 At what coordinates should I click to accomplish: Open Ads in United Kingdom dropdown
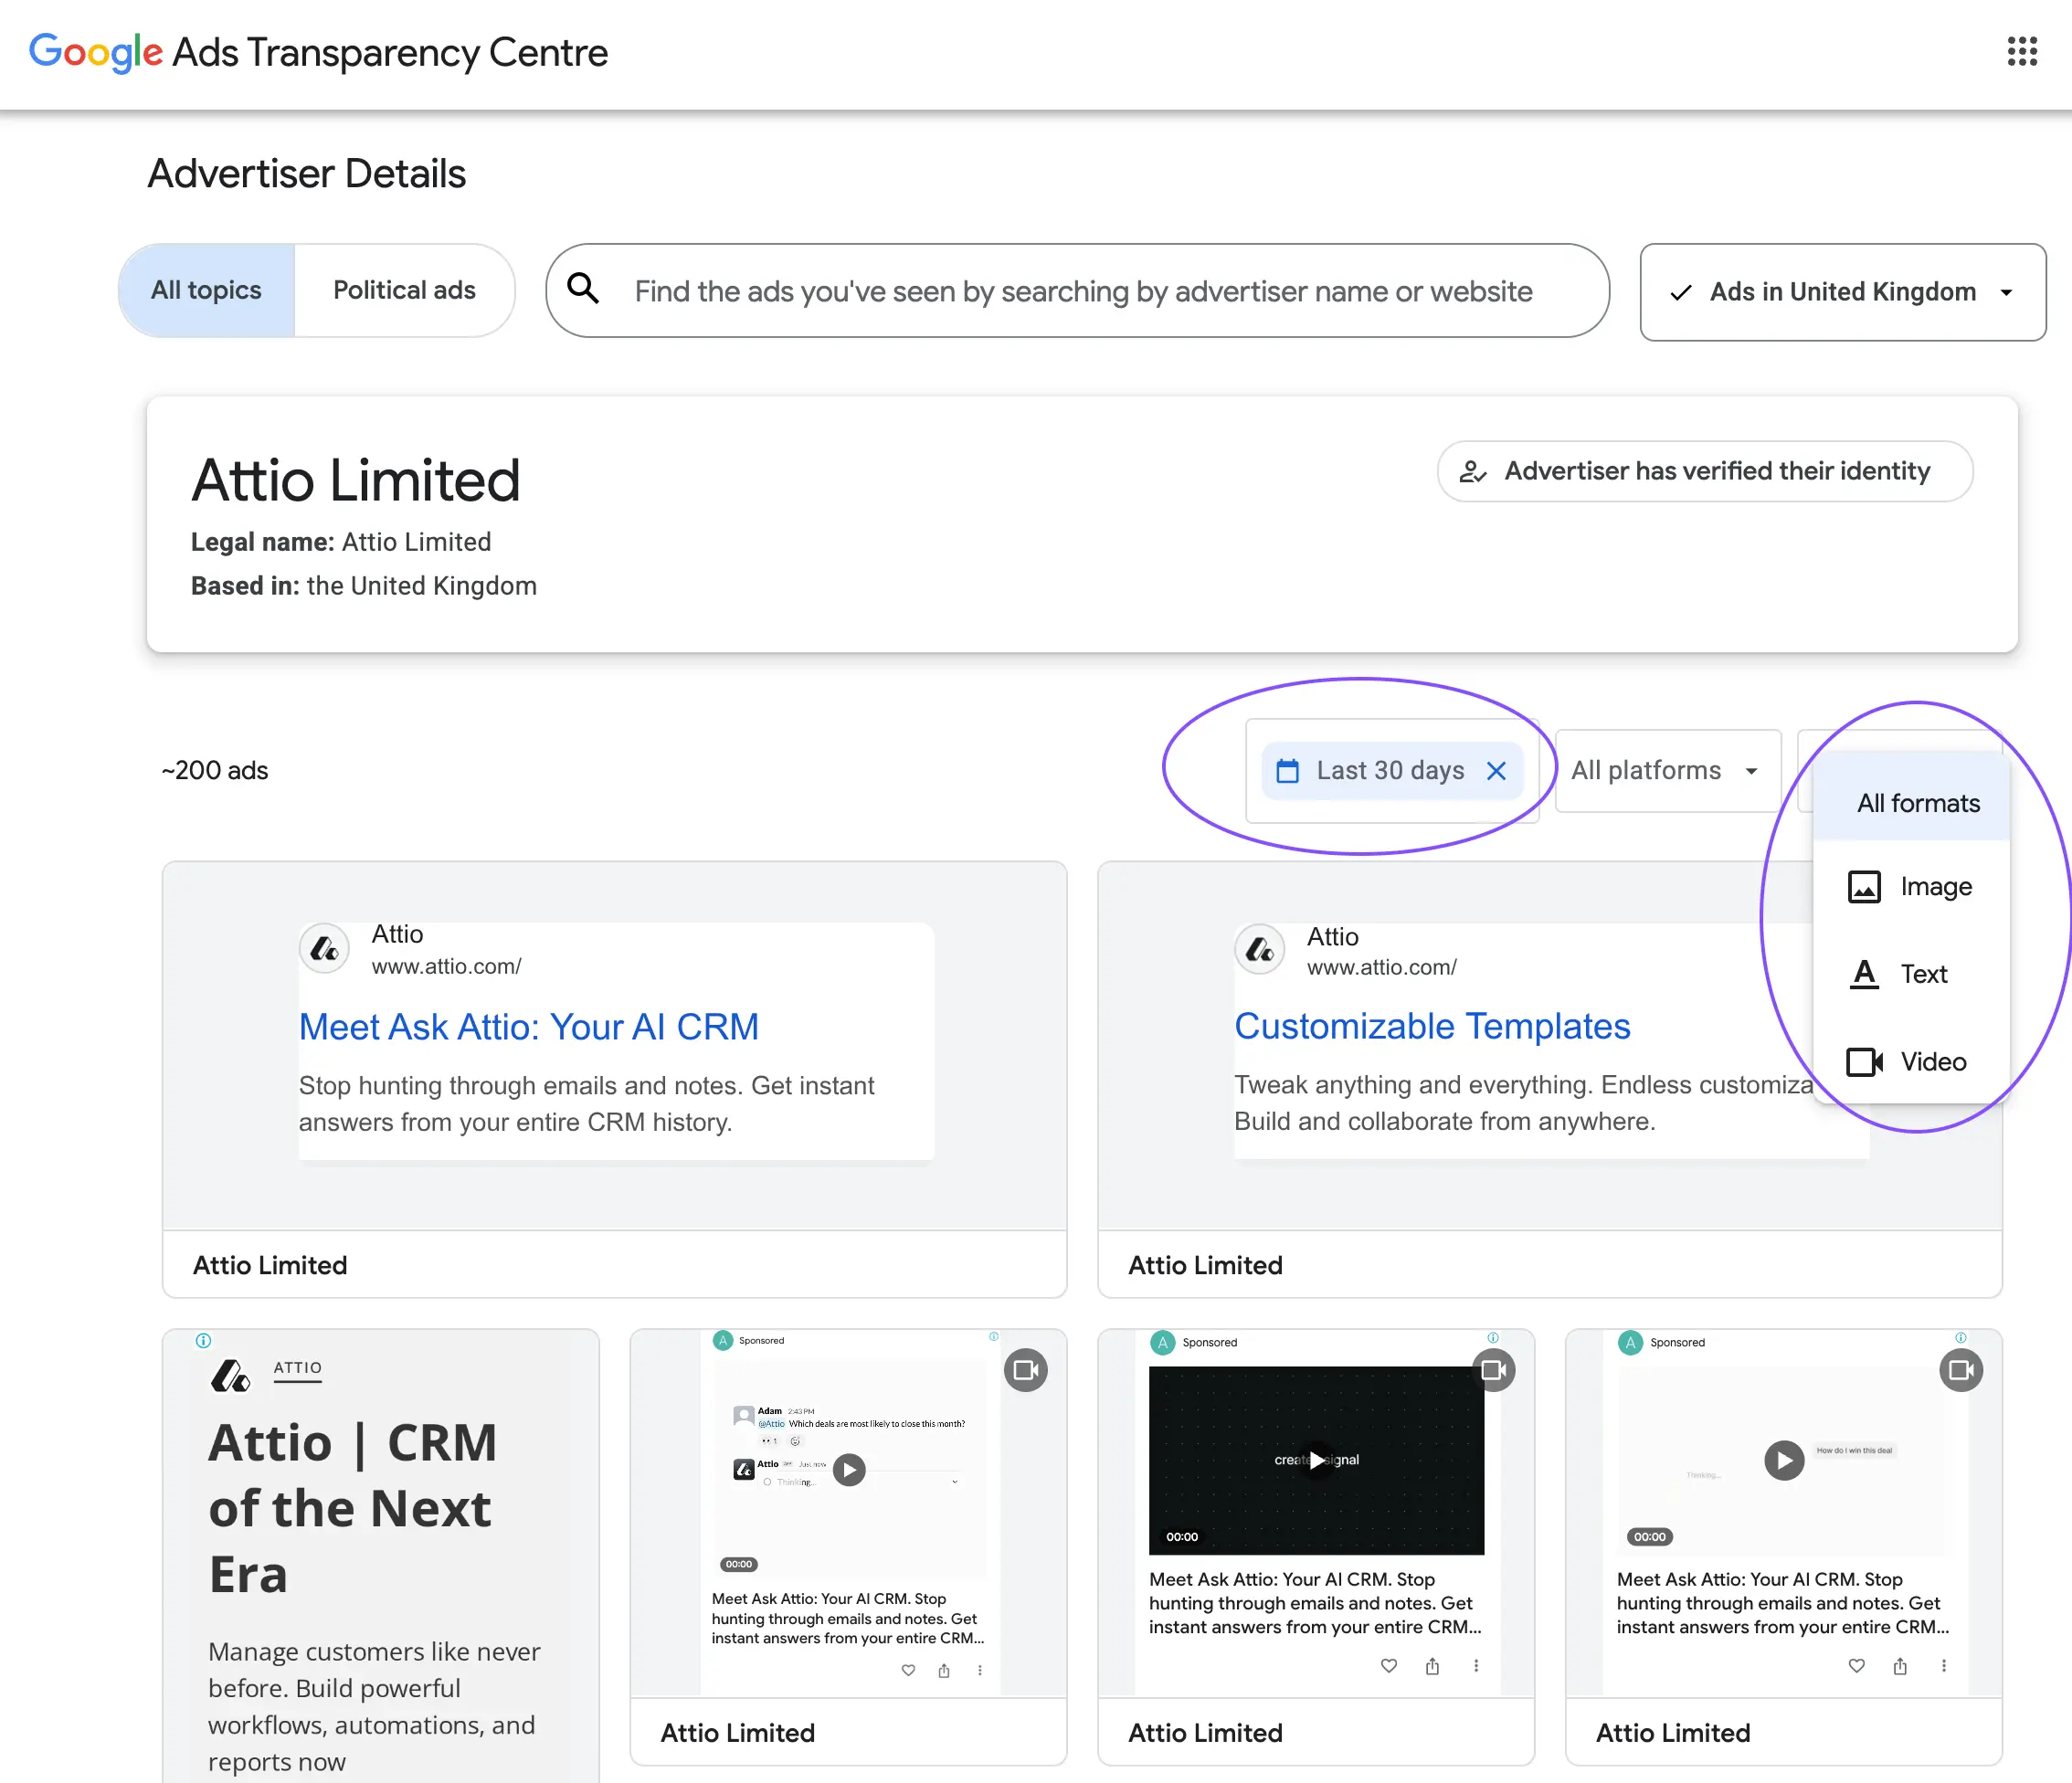pyautogui.click(x=1842, y=292)
